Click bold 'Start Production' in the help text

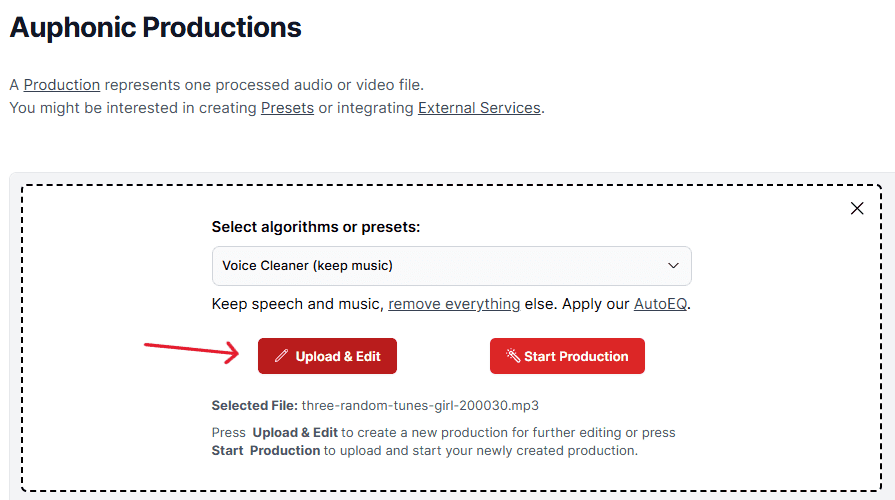(266, 451)
